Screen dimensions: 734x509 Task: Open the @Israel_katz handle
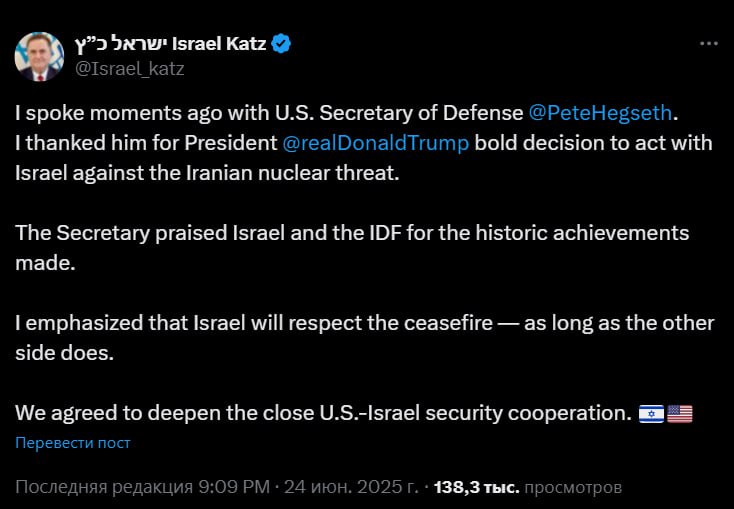coord(130,69)
